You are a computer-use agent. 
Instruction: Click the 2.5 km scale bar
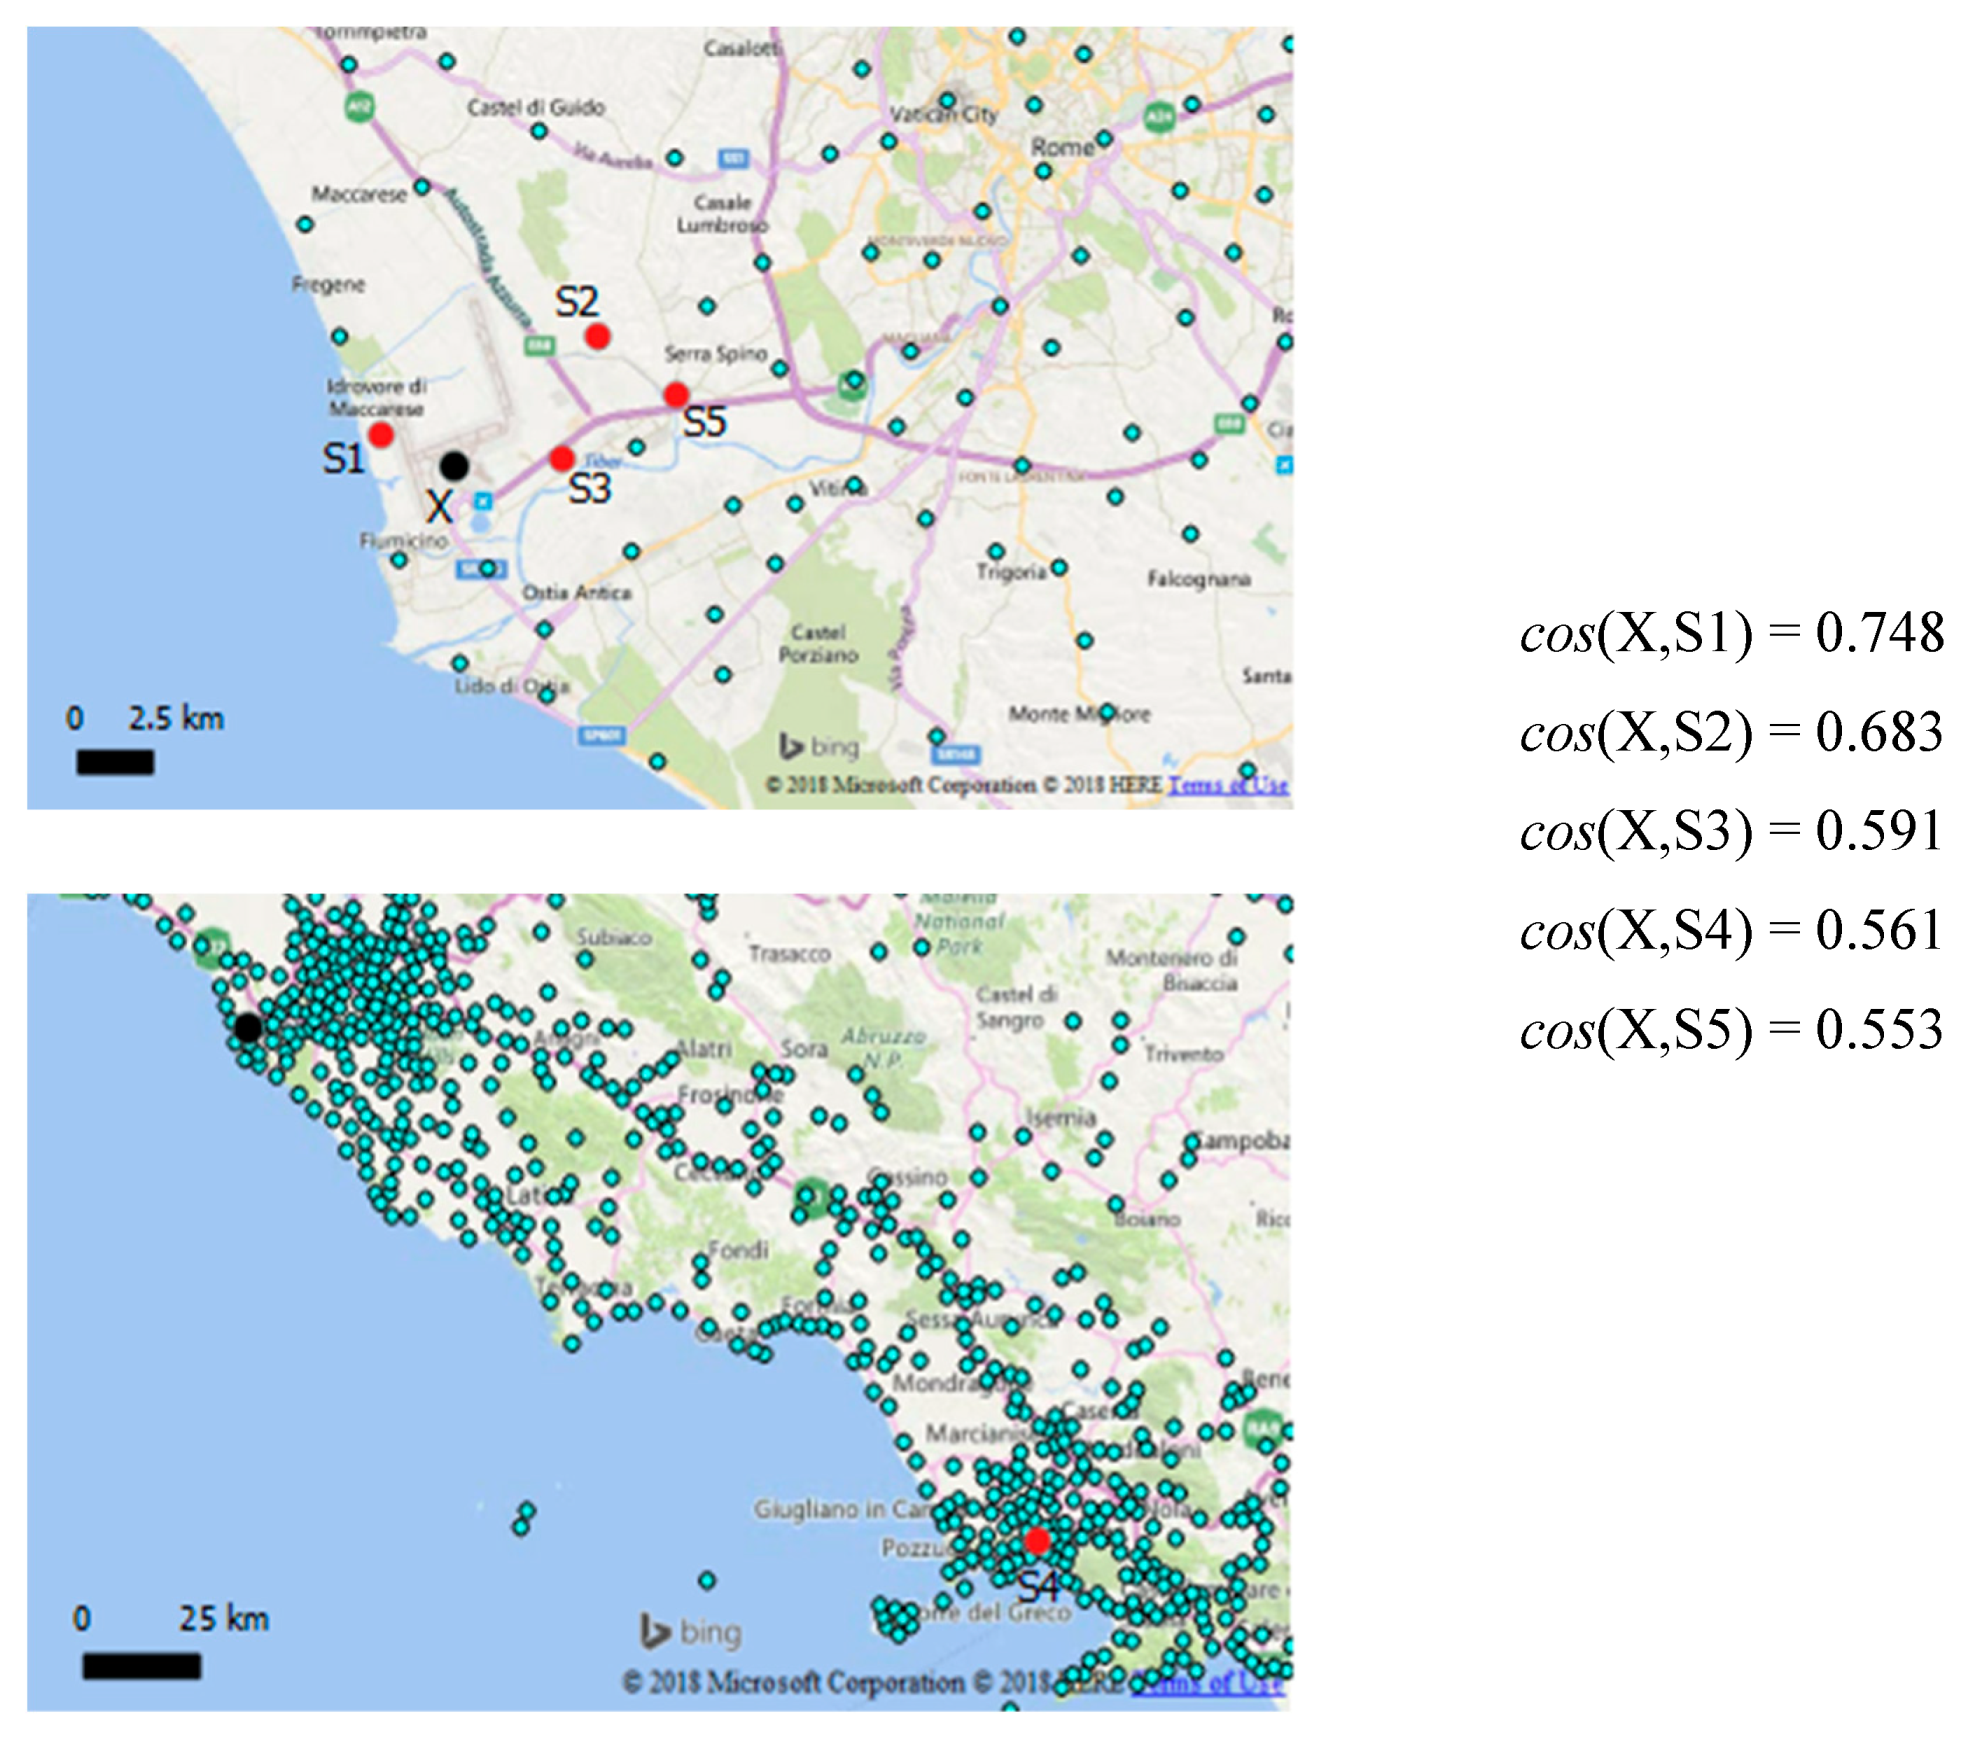click(115, 762)
